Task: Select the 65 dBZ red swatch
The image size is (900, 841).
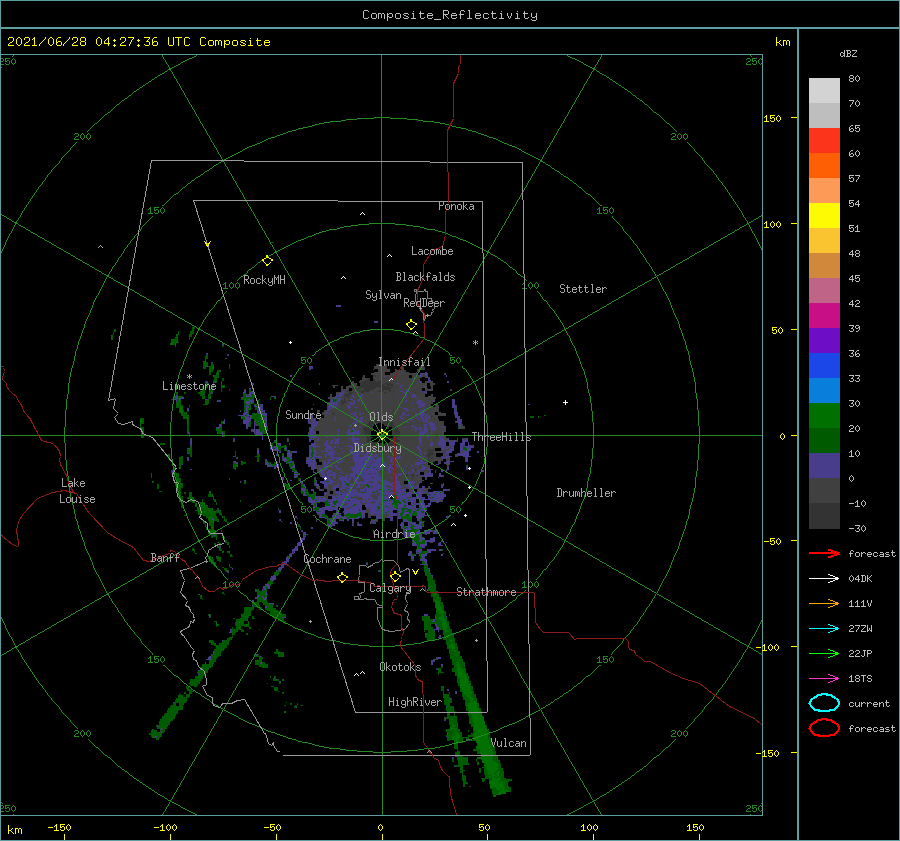Action: click(824, 141)
